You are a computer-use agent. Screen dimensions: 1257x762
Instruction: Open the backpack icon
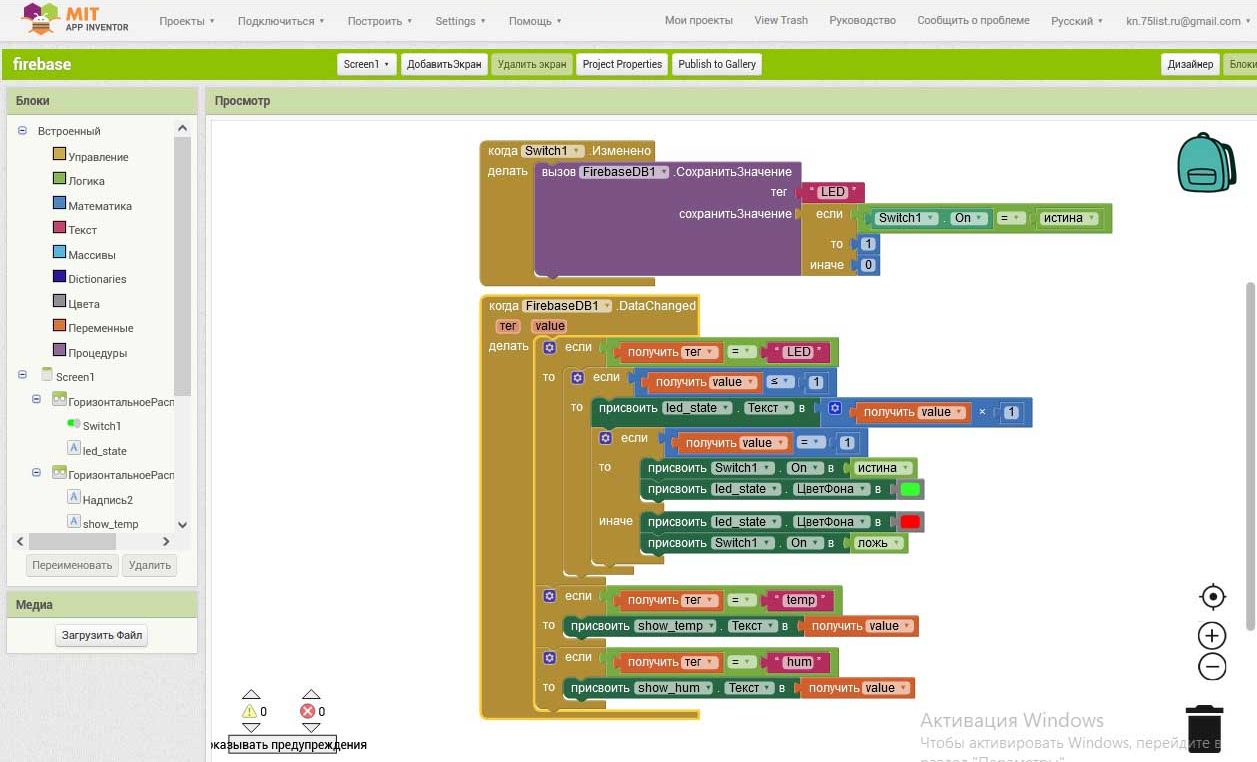(x=1207, y=162)
